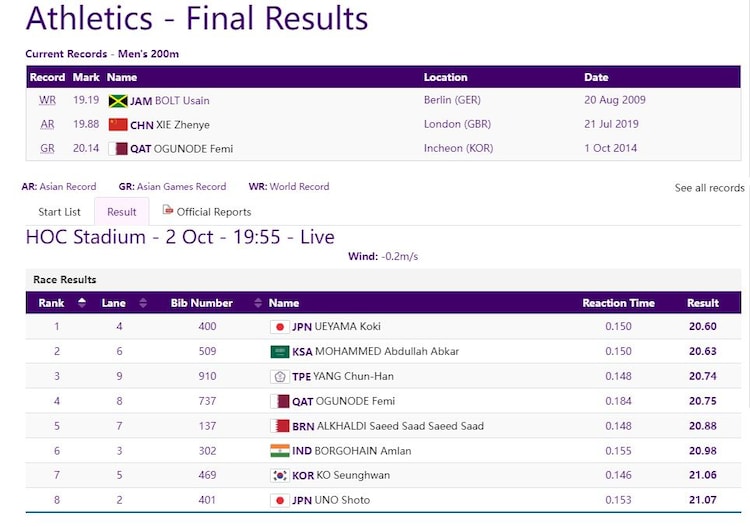The width and height of the screenshot is (750, 527).
Task: Open athlete UEYAMA Koki's name link
Action: (x=347, y=327)
